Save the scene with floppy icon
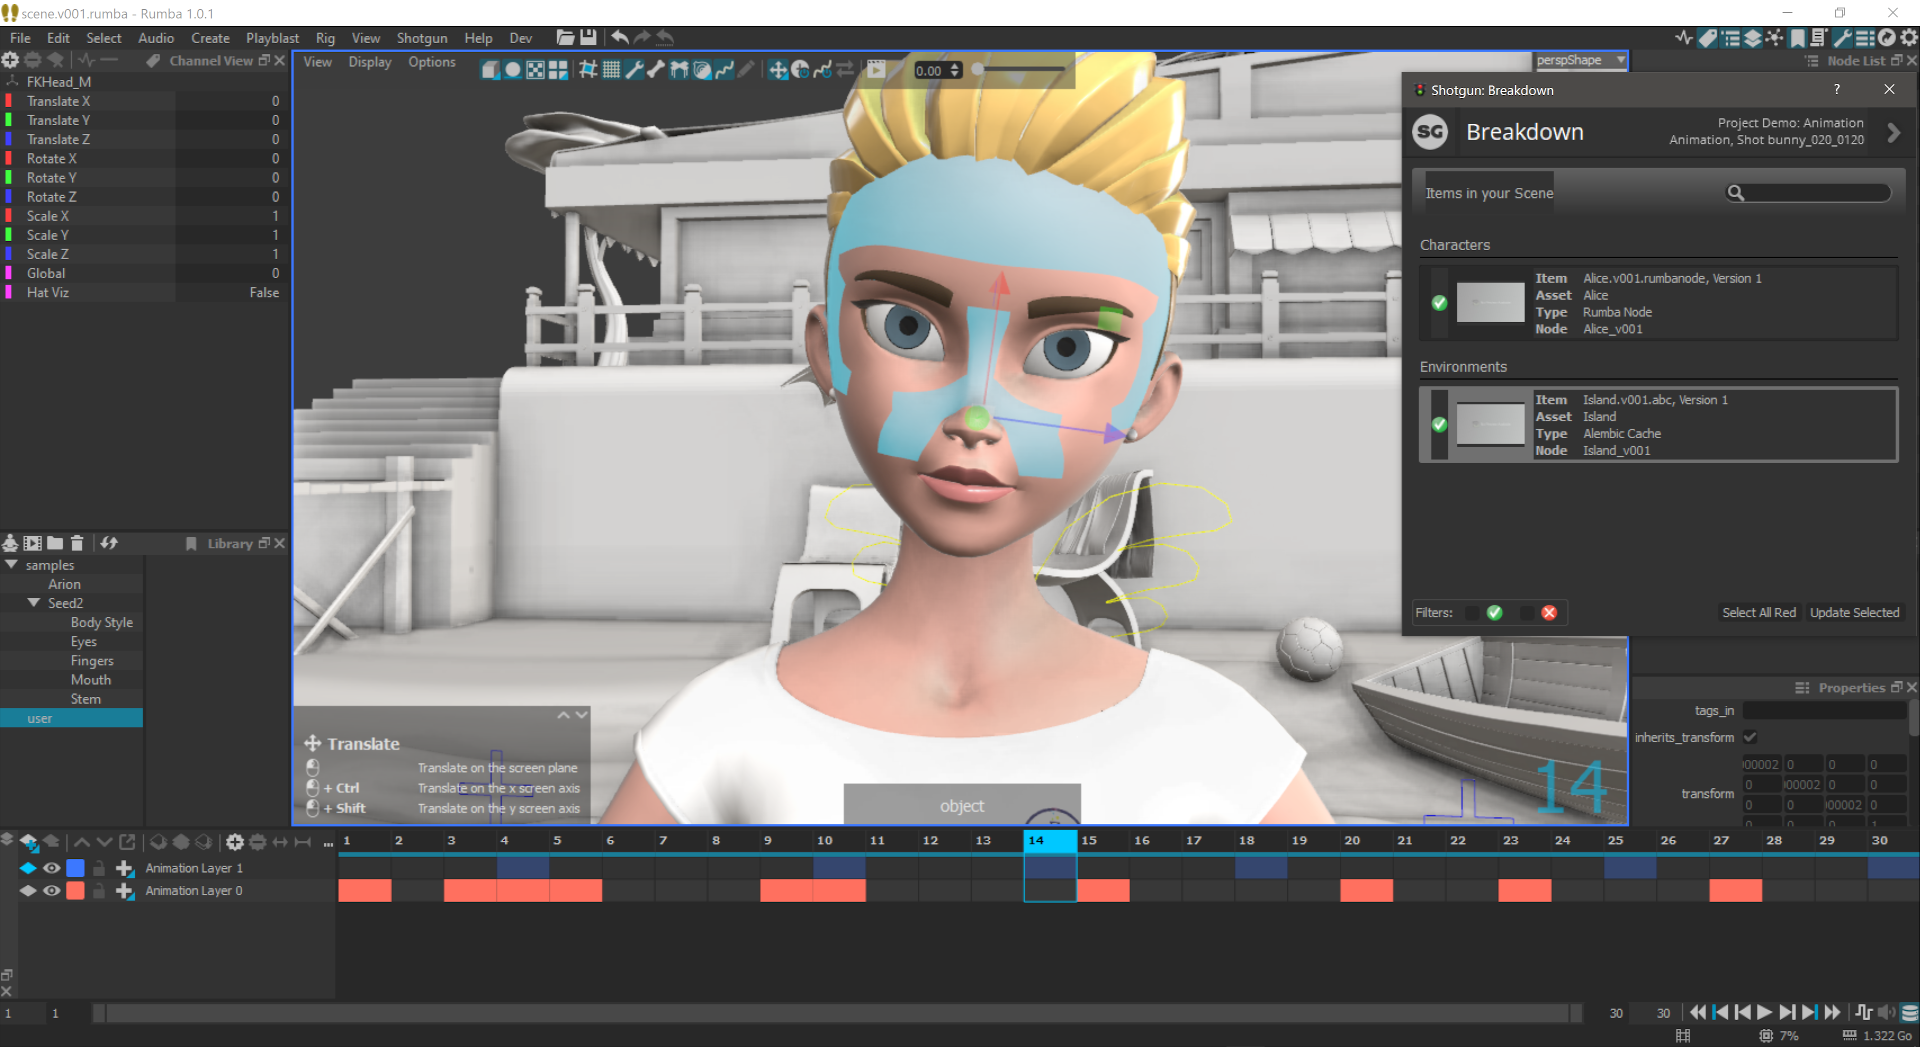1920x1047 pixels. pyautogui.click(x=589, y=38)
